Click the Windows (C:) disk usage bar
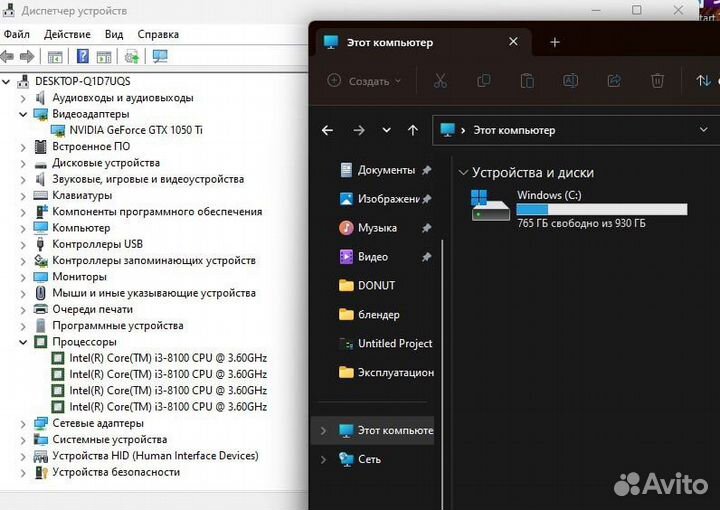 point(602,210)
